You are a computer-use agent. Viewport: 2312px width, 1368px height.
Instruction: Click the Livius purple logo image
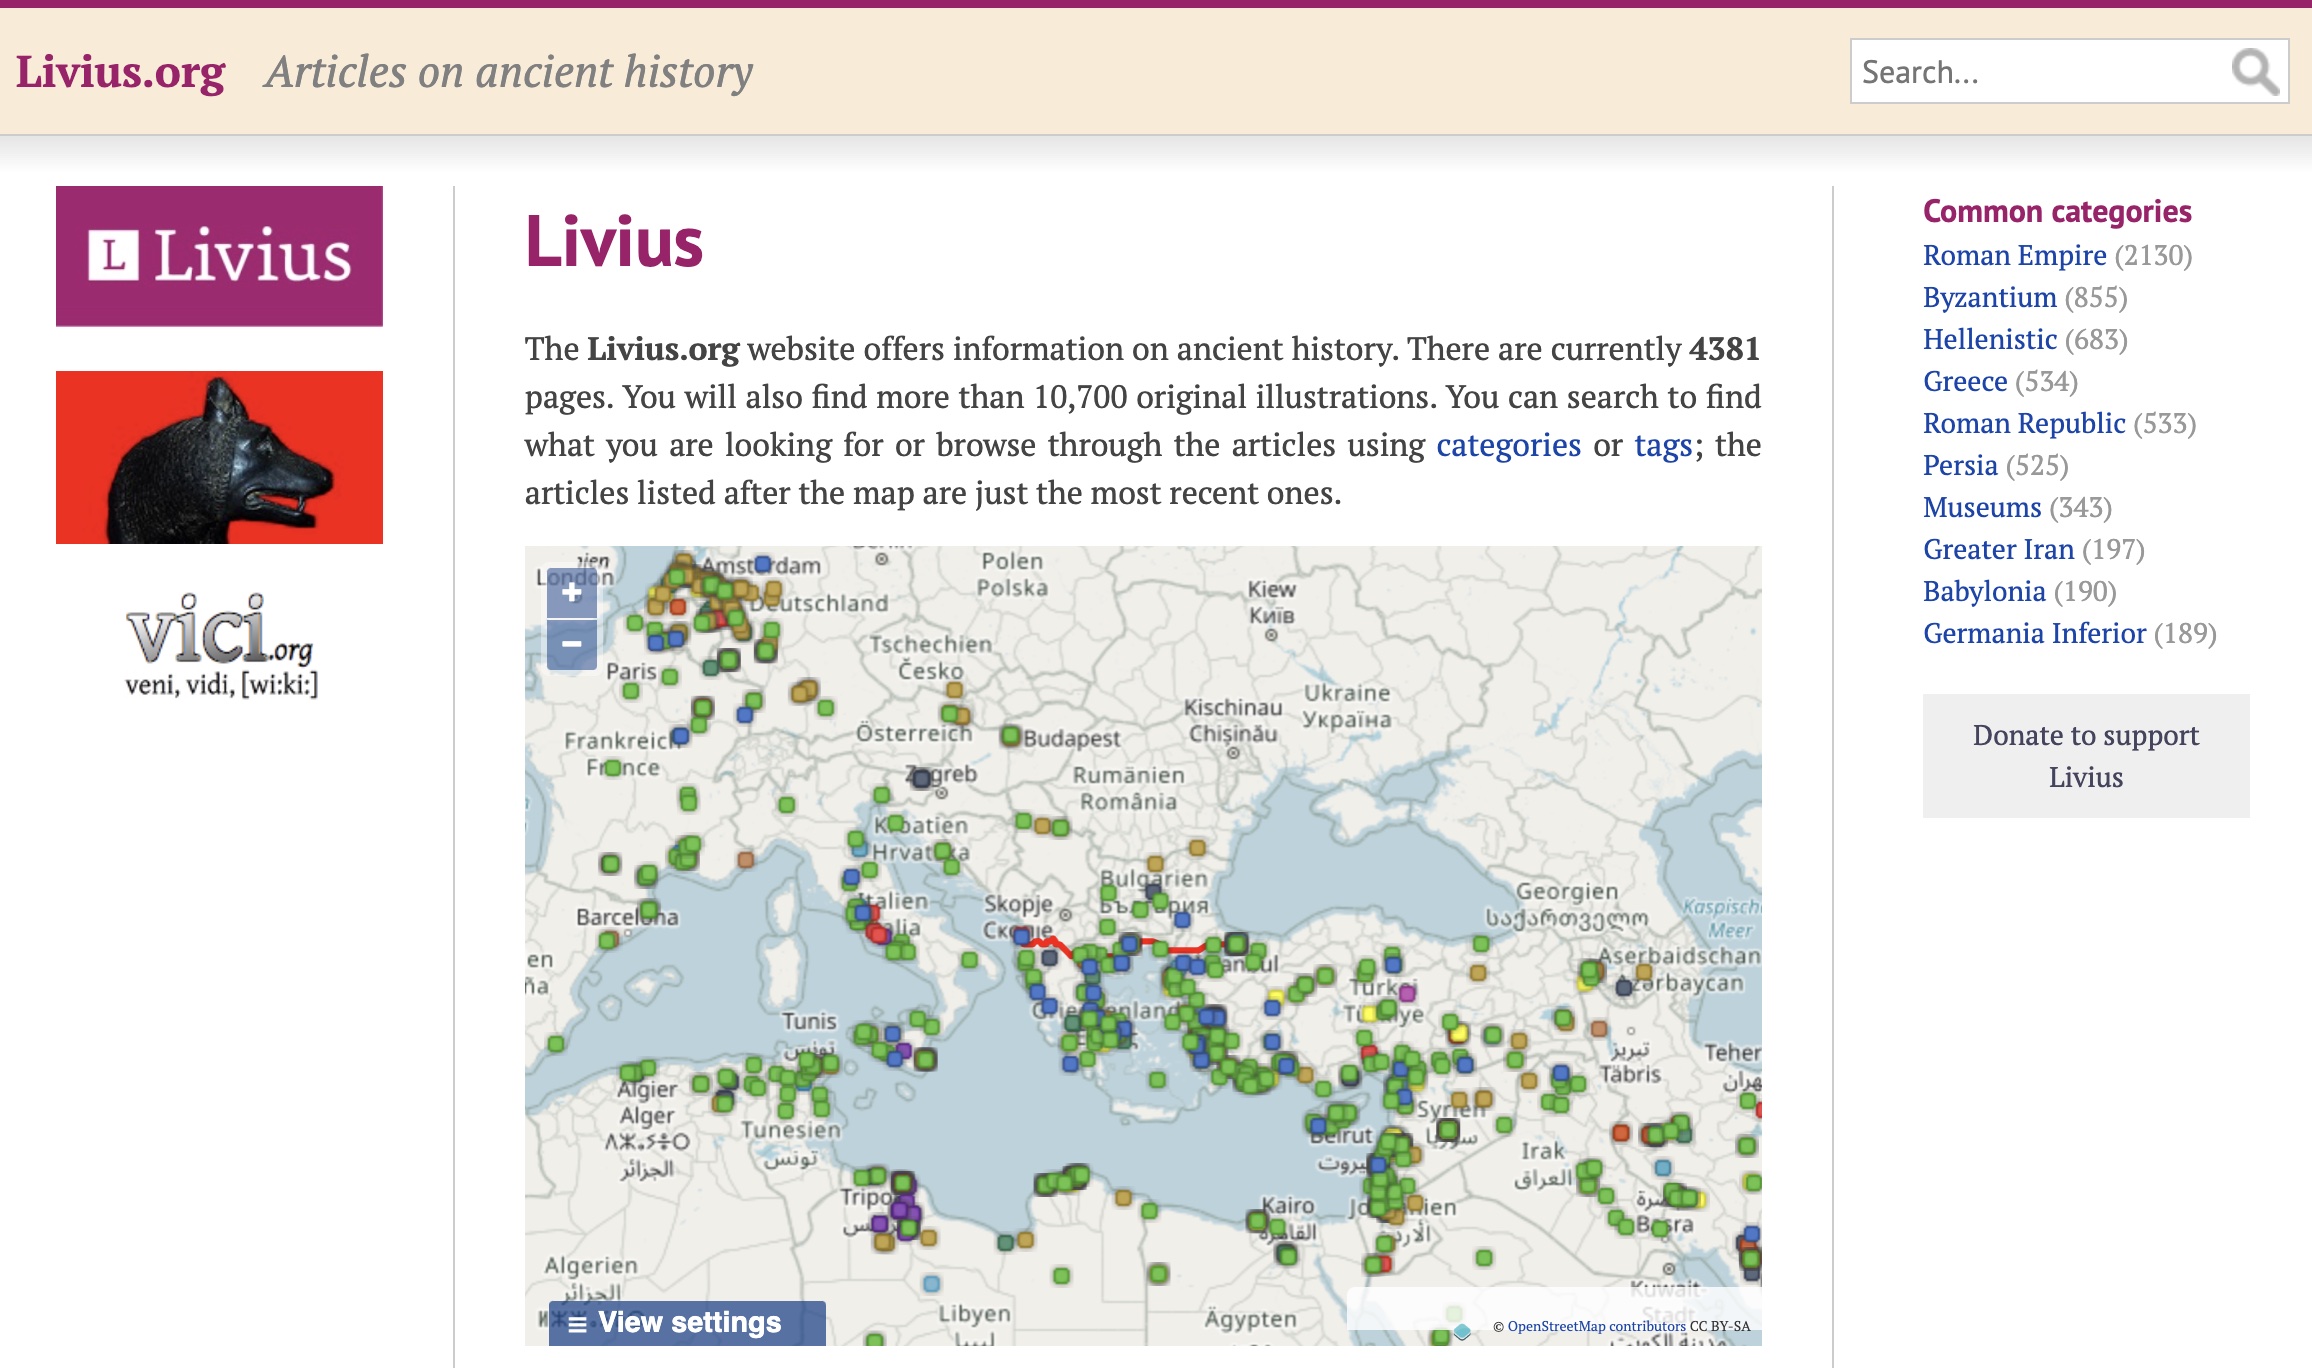coord(219,256)
